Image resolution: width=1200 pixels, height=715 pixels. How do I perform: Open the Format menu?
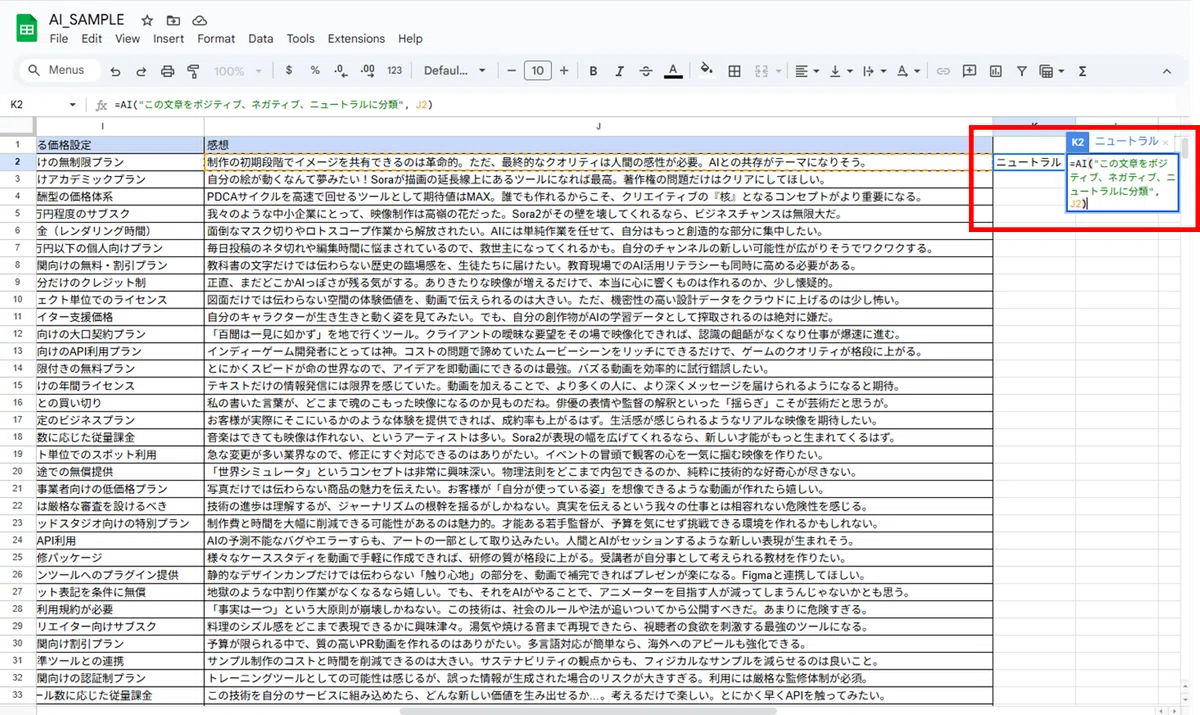pyautogui.click(x=216, y=39)
